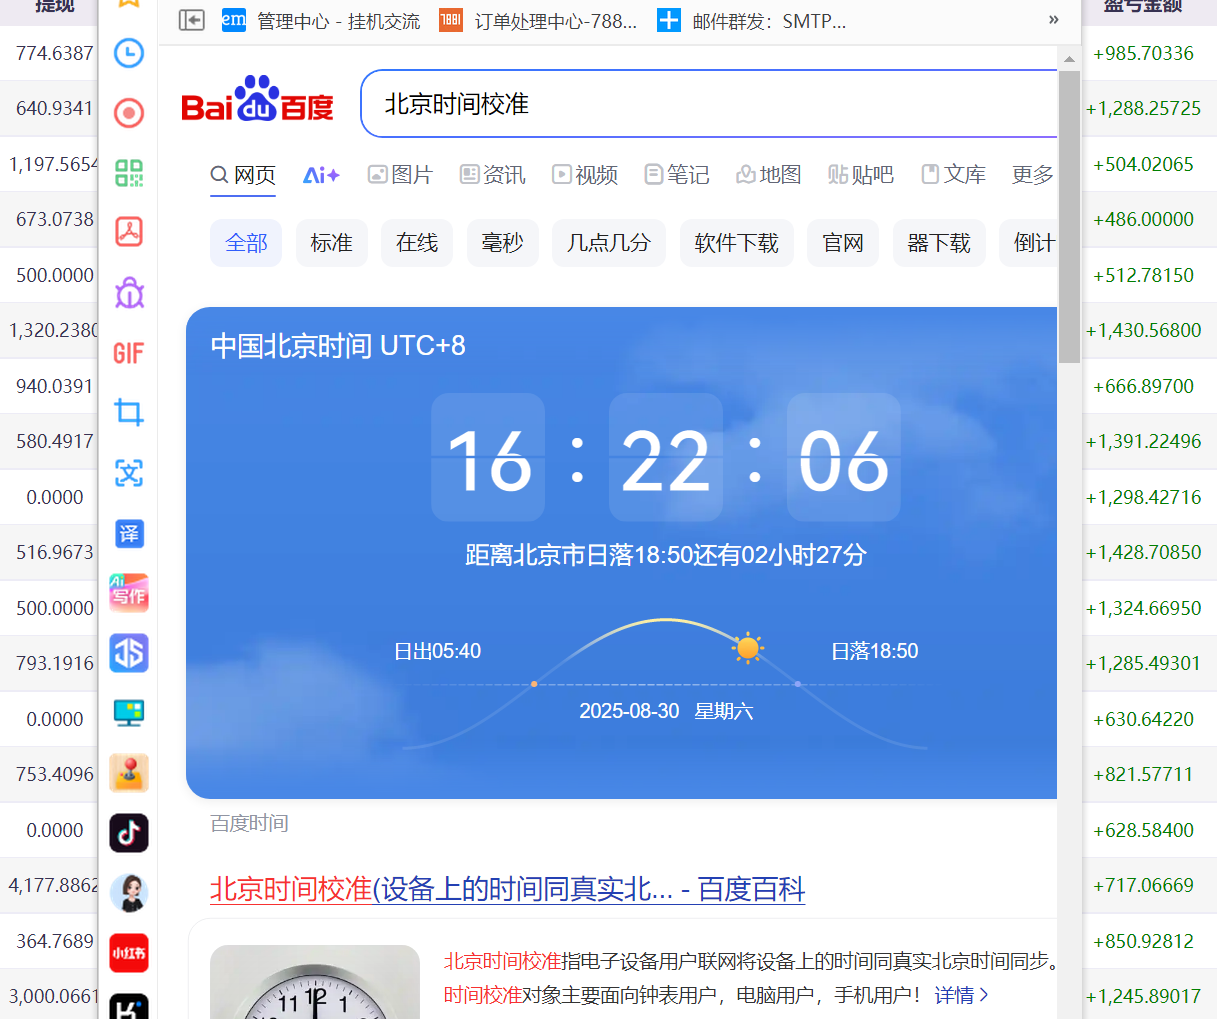The height and width of the screenshot is (1019, 1217).
Task: Click the page vertical scrollbar thumb
Action: pyautogui.click(x=1069, y=215)
